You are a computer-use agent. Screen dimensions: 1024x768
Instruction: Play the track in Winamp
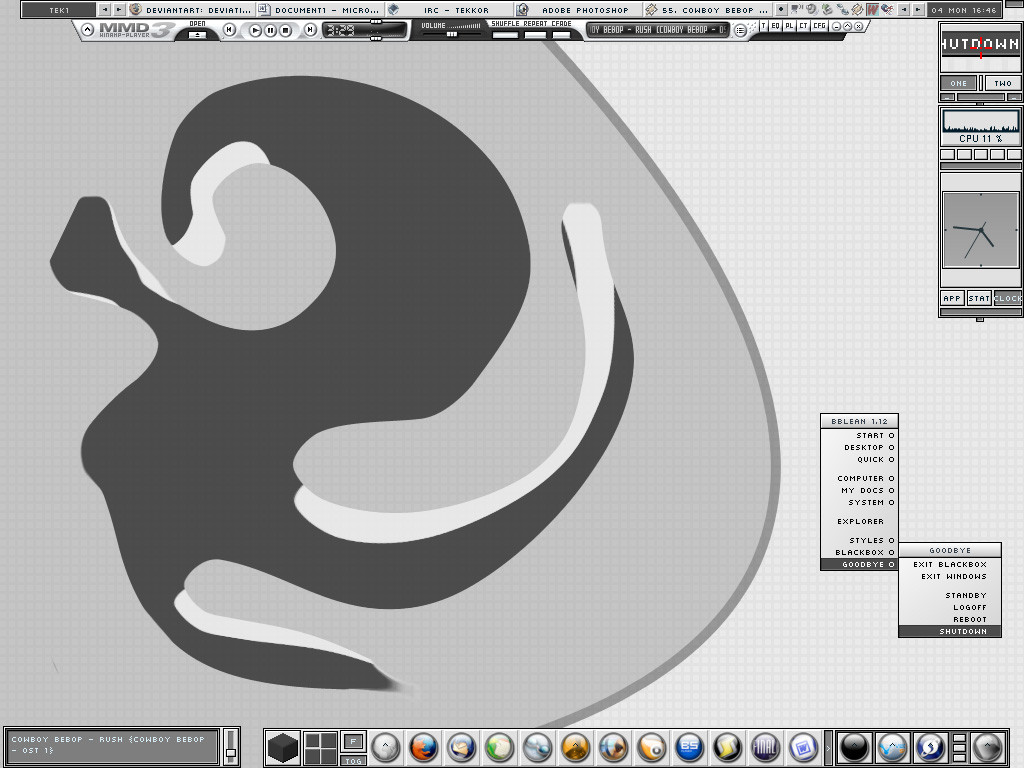point(255,30)
